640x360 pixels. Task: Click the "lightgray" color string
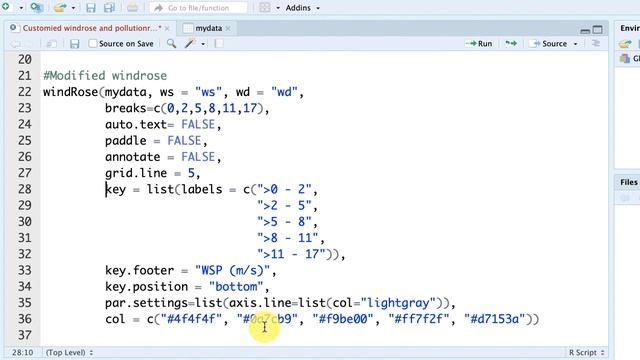[398, 303]
